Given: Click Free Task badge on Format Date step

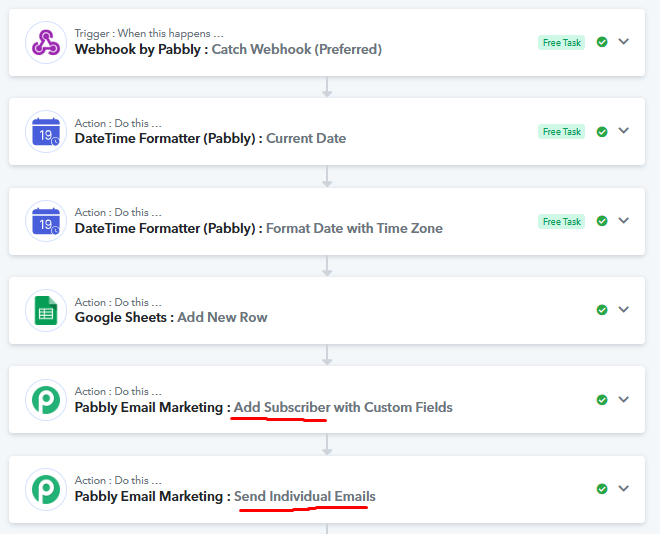Looking at the screenshot, I should [x=561, y=221].
